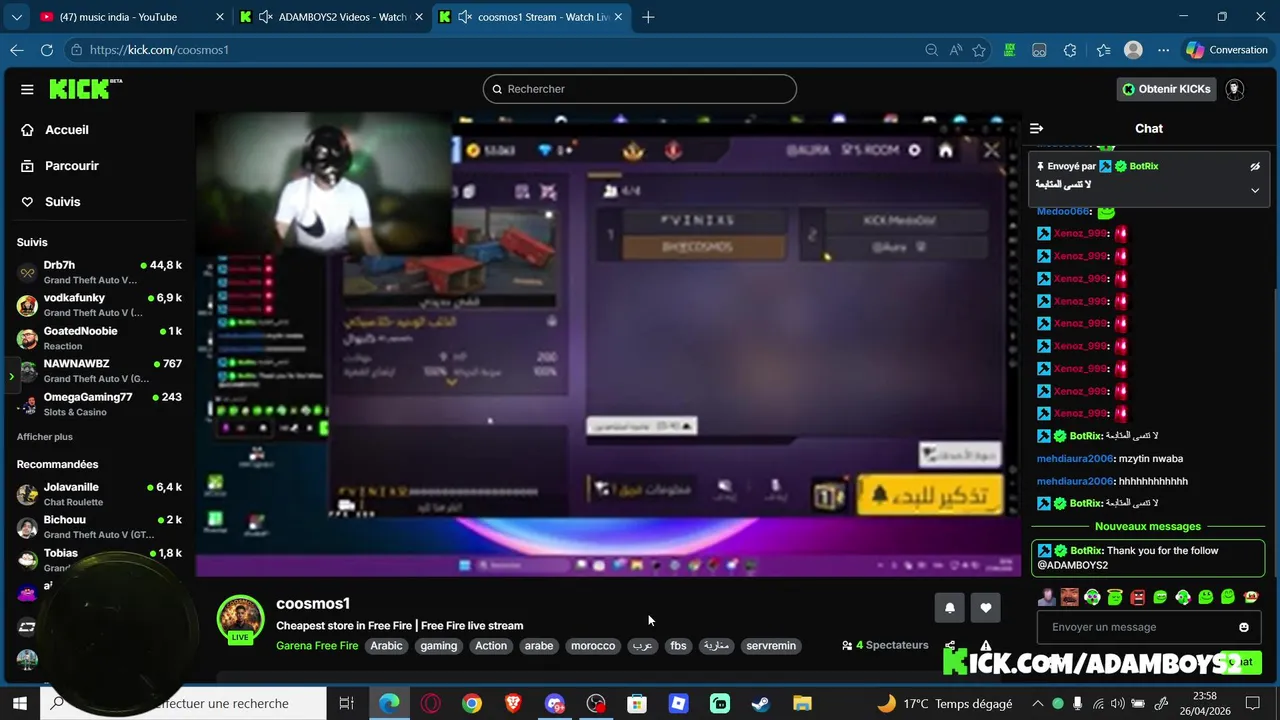Expand the pinned message chevron
The width and height of the screenshot is (1280, 720).
[1255, 190]
